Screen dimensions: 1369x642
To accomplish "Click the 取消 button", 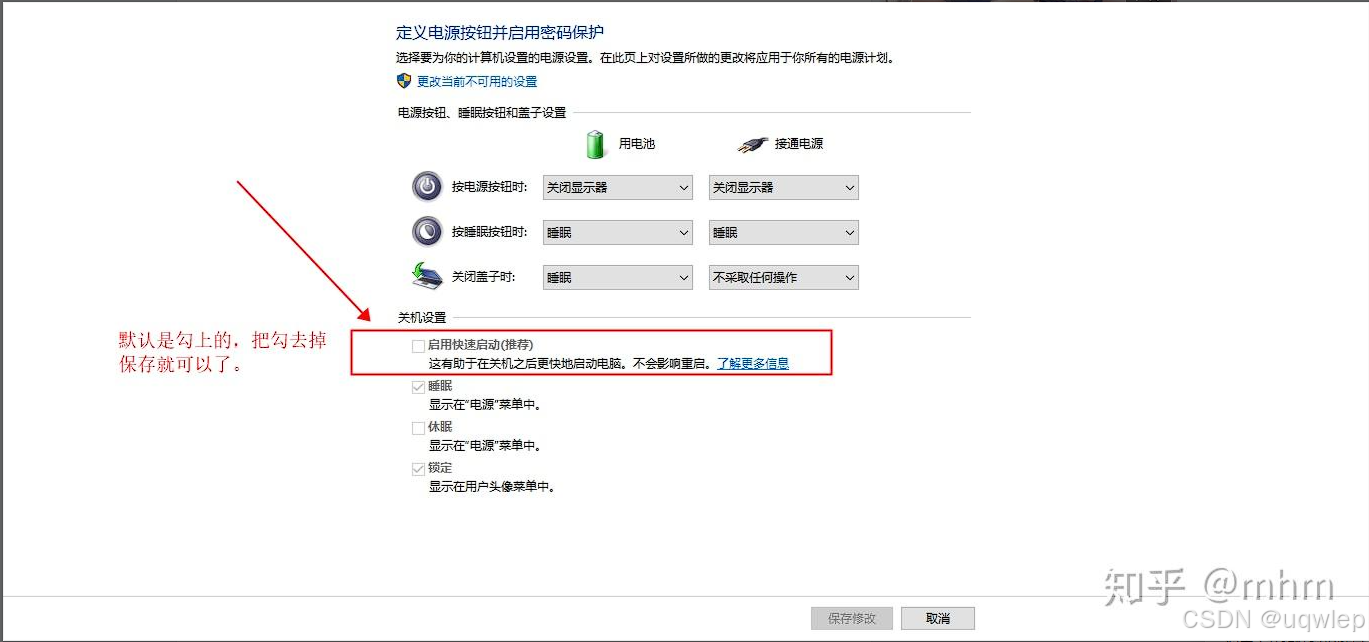I will (938, 618).
